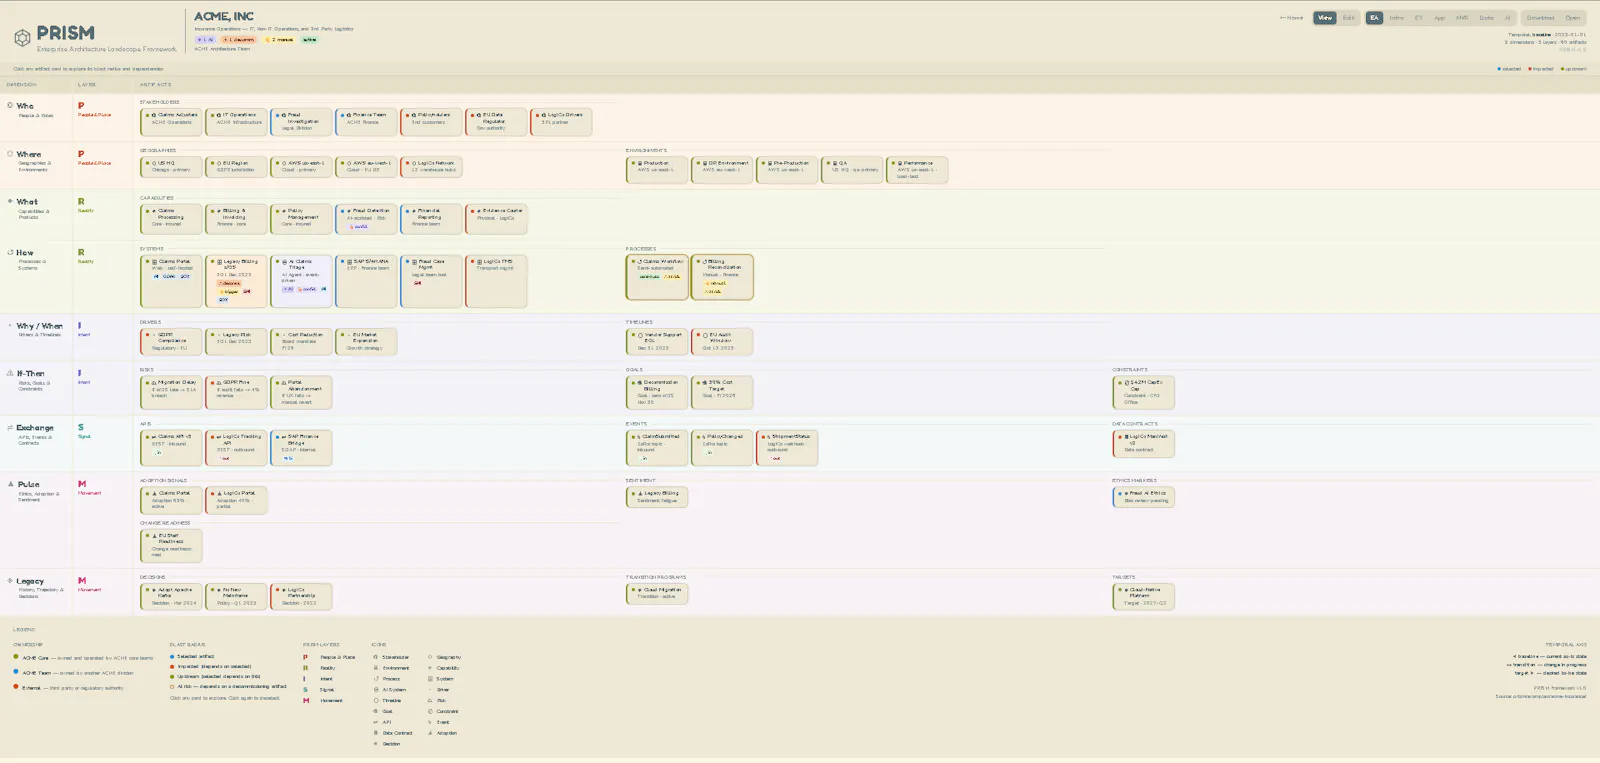The image size is (1600, 763).
Task: Open the App perspective tab
Action: pos(1439,18)
